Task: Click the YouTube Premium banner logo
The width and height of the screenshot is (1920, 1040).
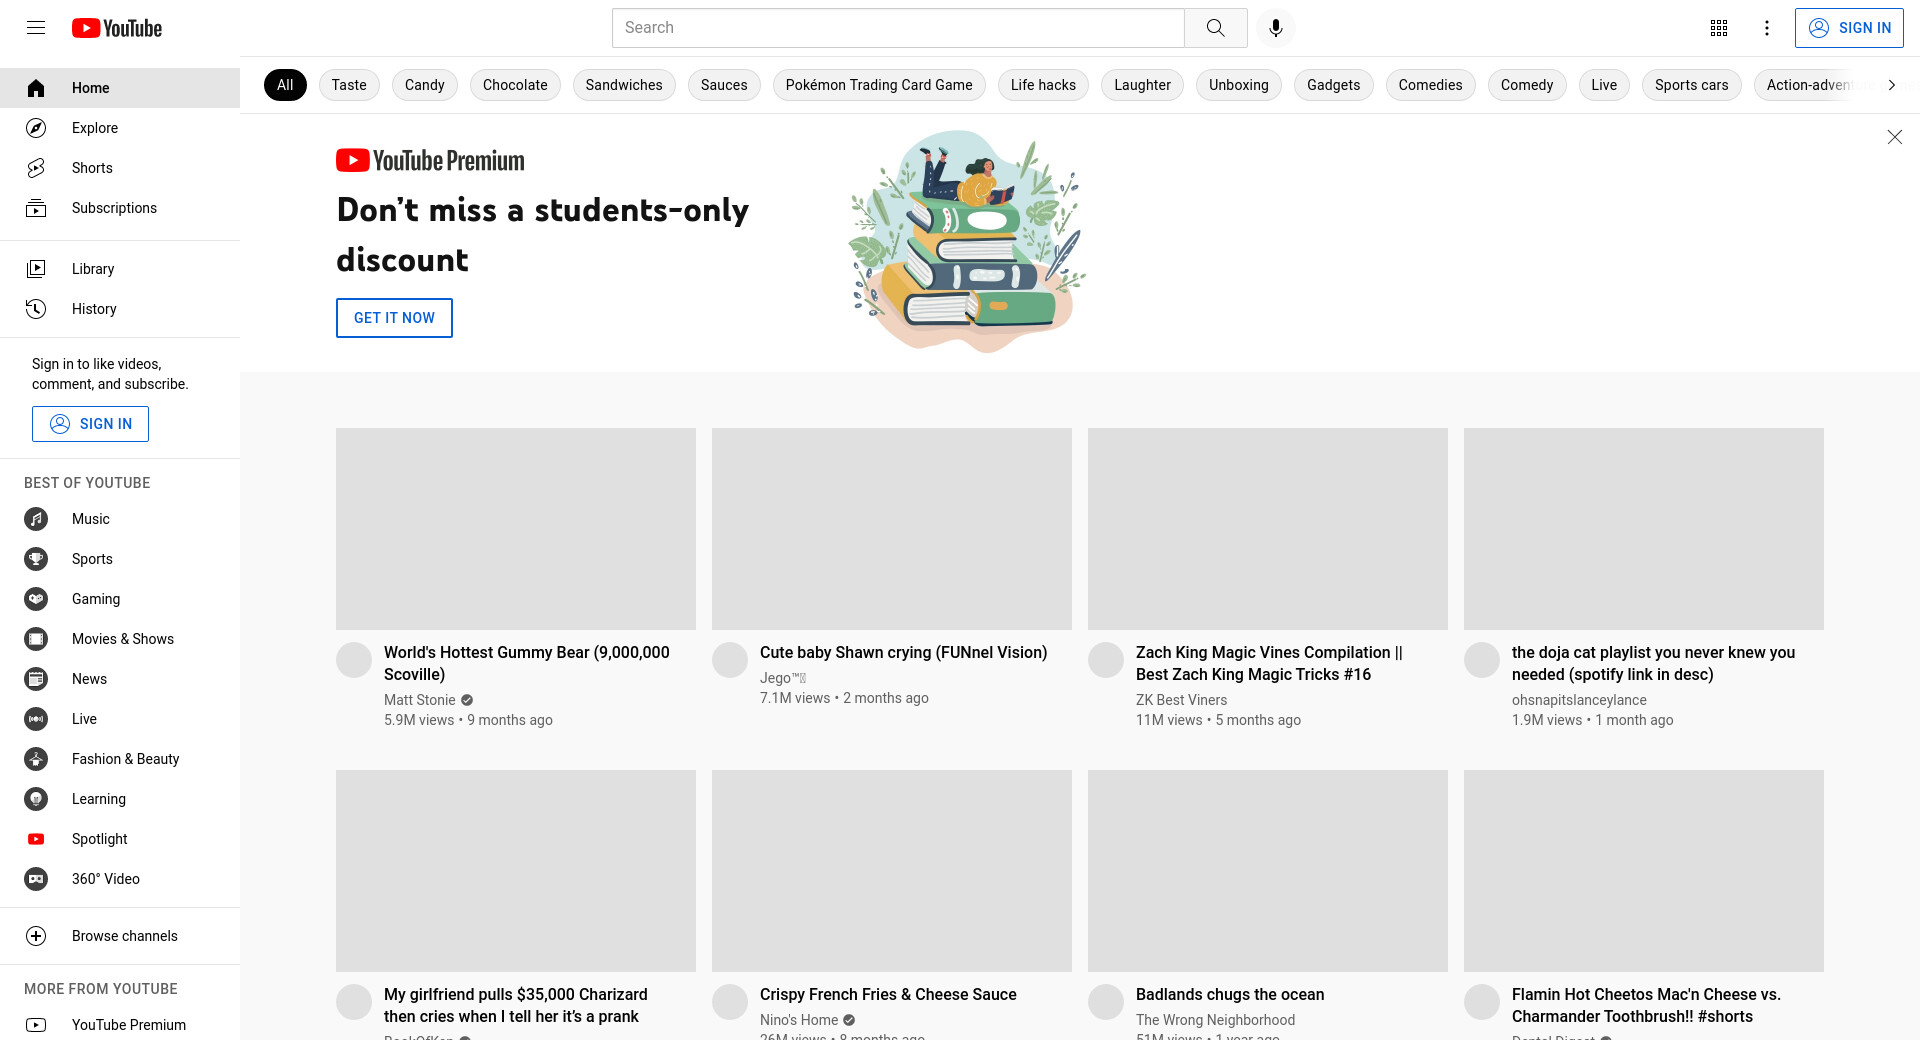Action: tap(430, 160)
